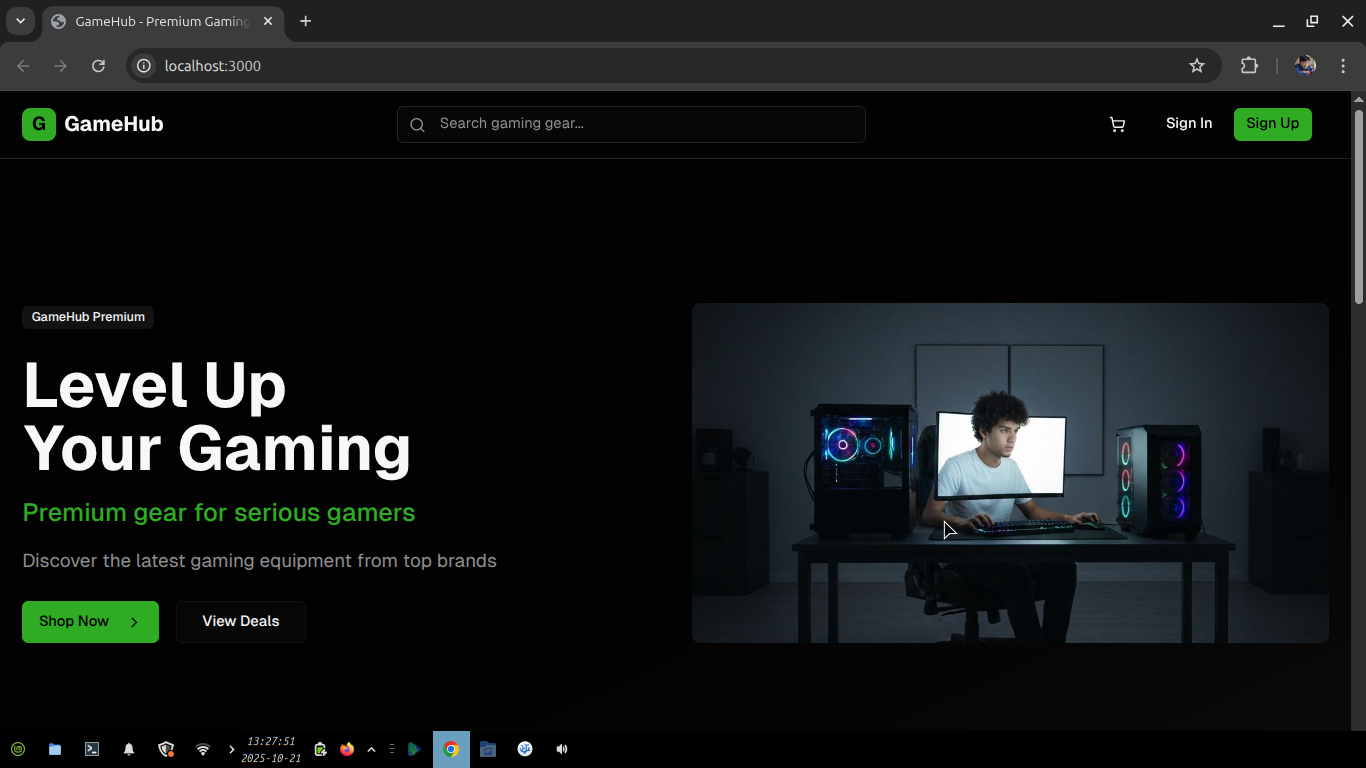The width and height of the screenshot is (1366, 768).
Task: Click the search magnifier in the search bar
Action: click(417, 124)
